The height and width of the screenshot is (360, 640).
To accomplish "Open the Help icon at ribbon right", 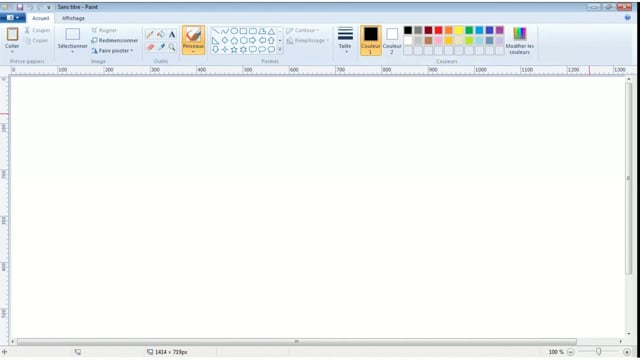I will point(627,18).
